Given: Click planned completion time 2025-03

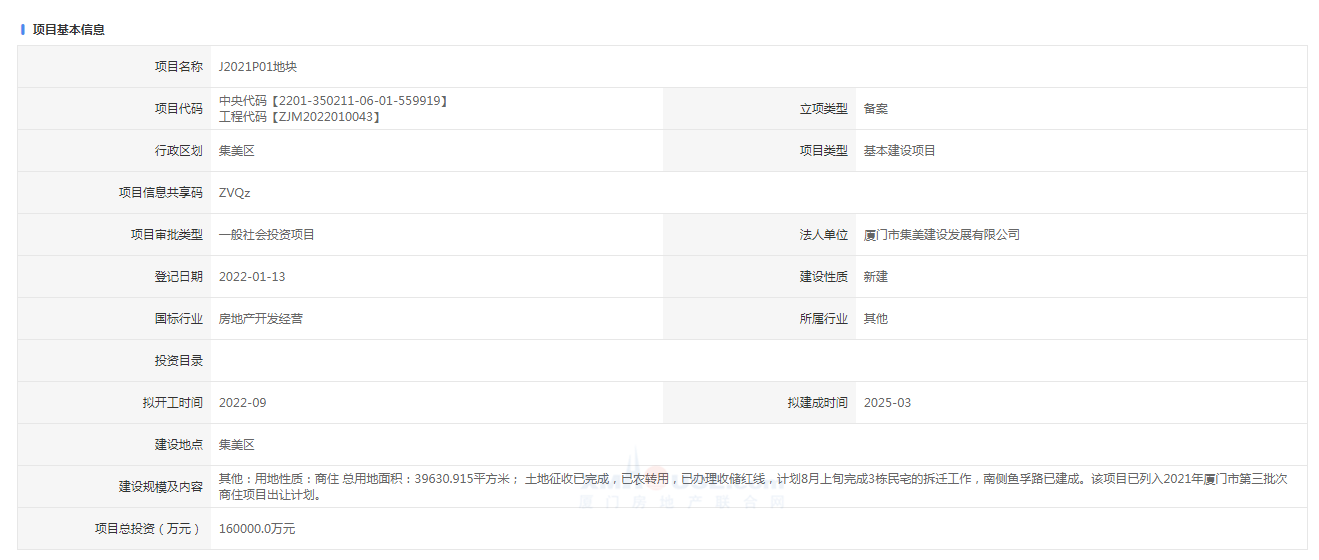Looking at the screenshot, I should click(887, 403).
